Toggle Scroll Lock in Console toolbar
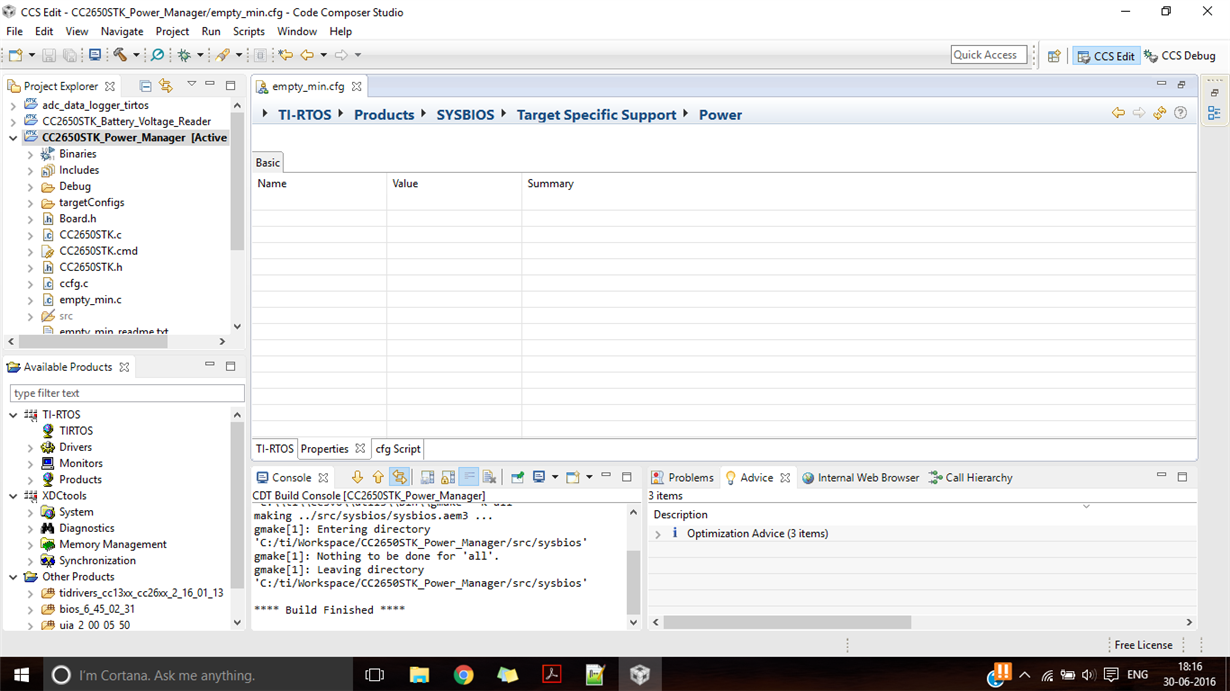Screen dimensions: 1230x691 pyautogui.click(x=448, y=478)
